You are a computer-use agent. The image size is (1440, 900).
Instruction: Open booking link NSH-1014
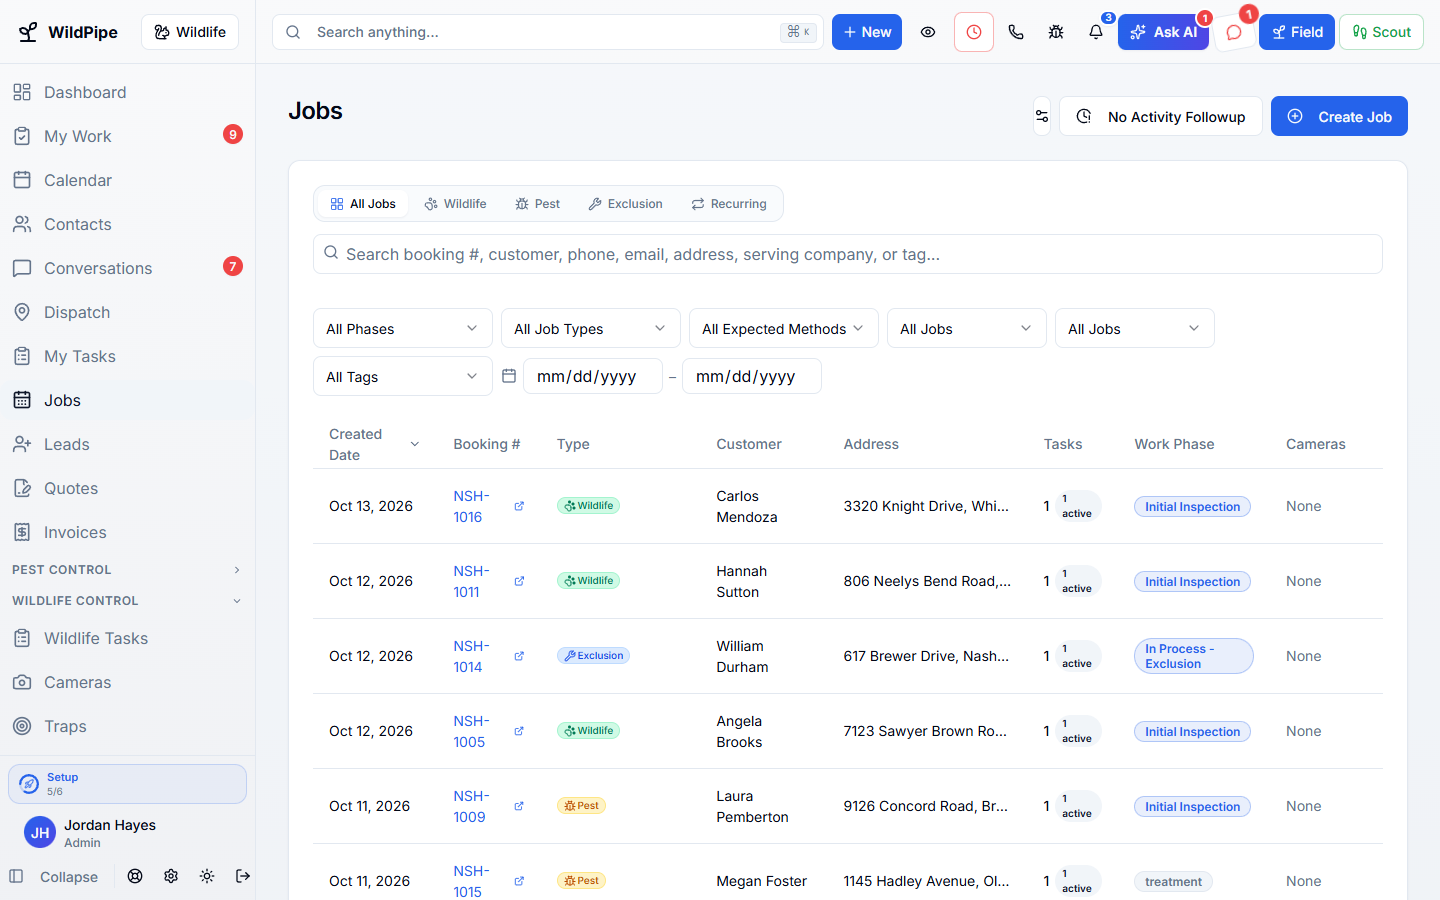click(471, 656)
